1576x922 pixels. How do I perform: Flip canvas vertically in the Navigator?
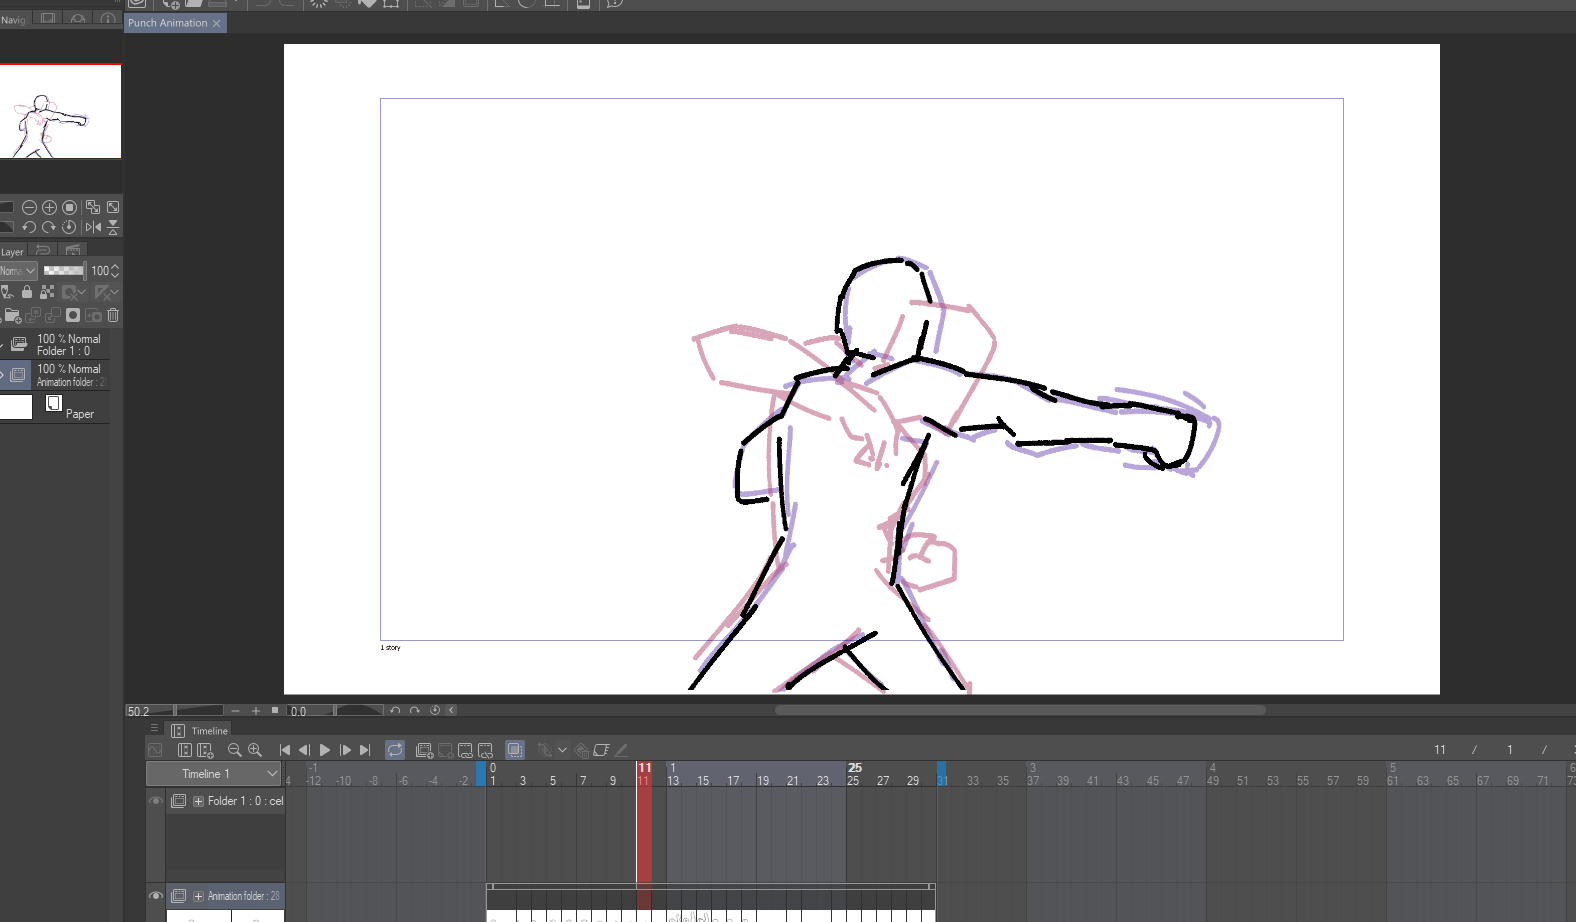113,227
